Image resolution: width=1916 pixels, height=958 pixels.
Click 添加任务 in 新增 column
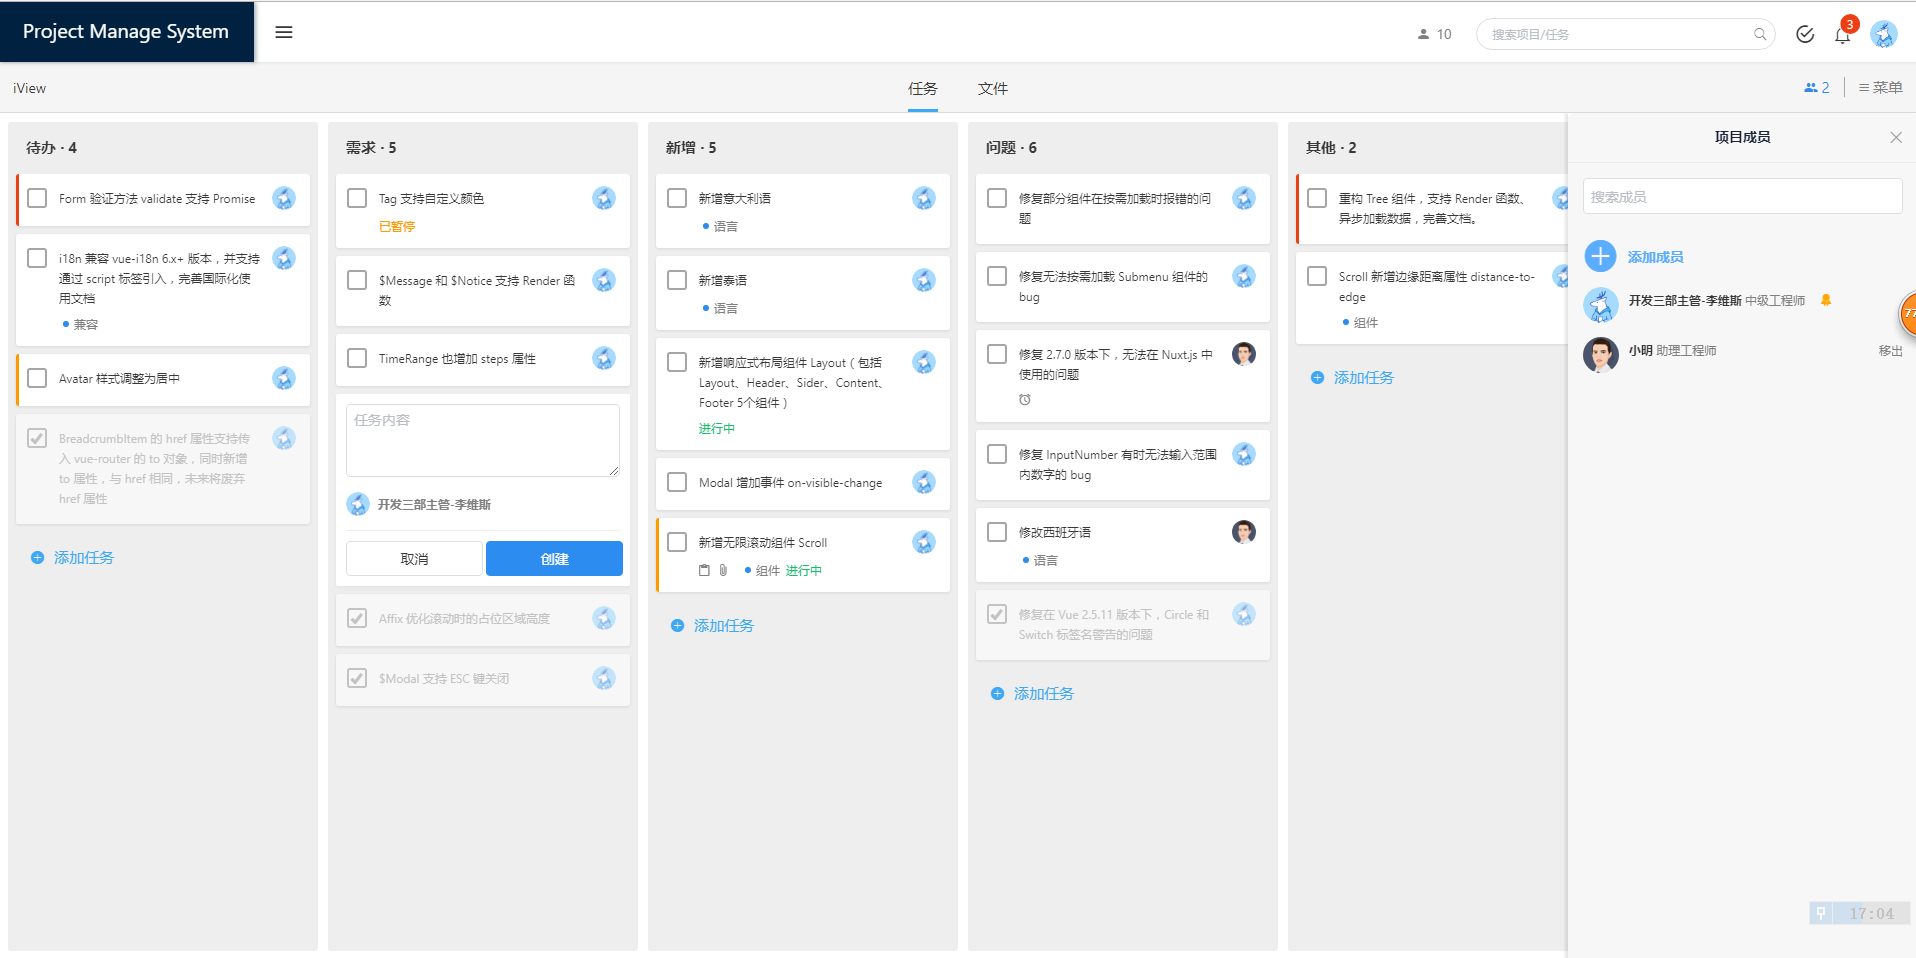[712, 625]
